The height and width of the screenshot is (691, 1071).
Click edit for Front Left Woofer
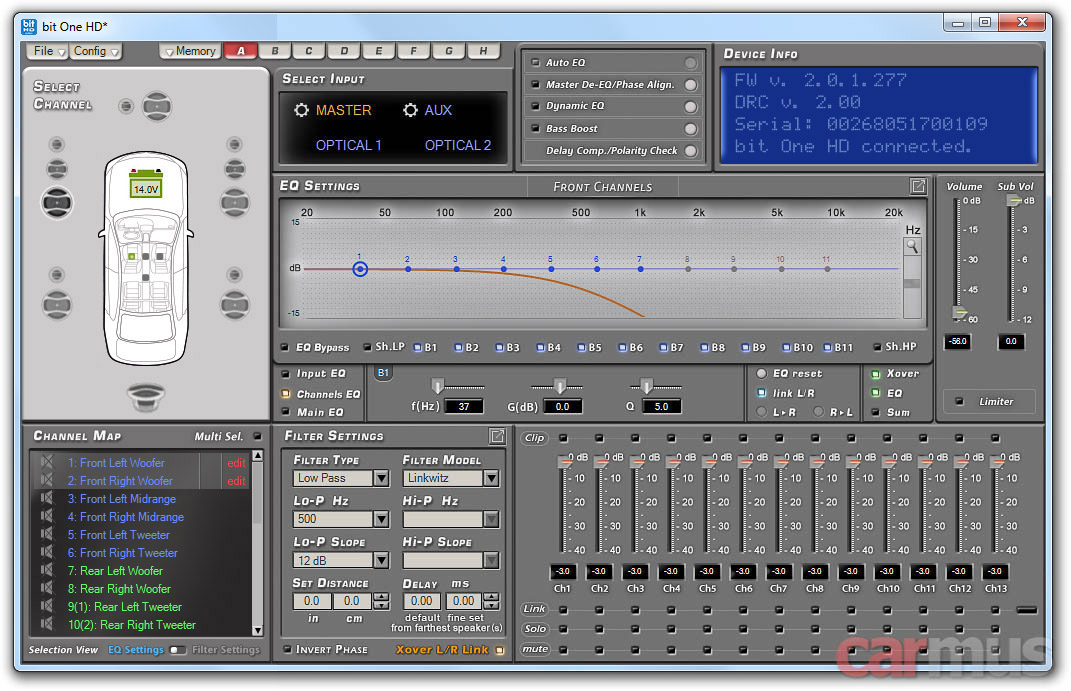click(236, 463)
